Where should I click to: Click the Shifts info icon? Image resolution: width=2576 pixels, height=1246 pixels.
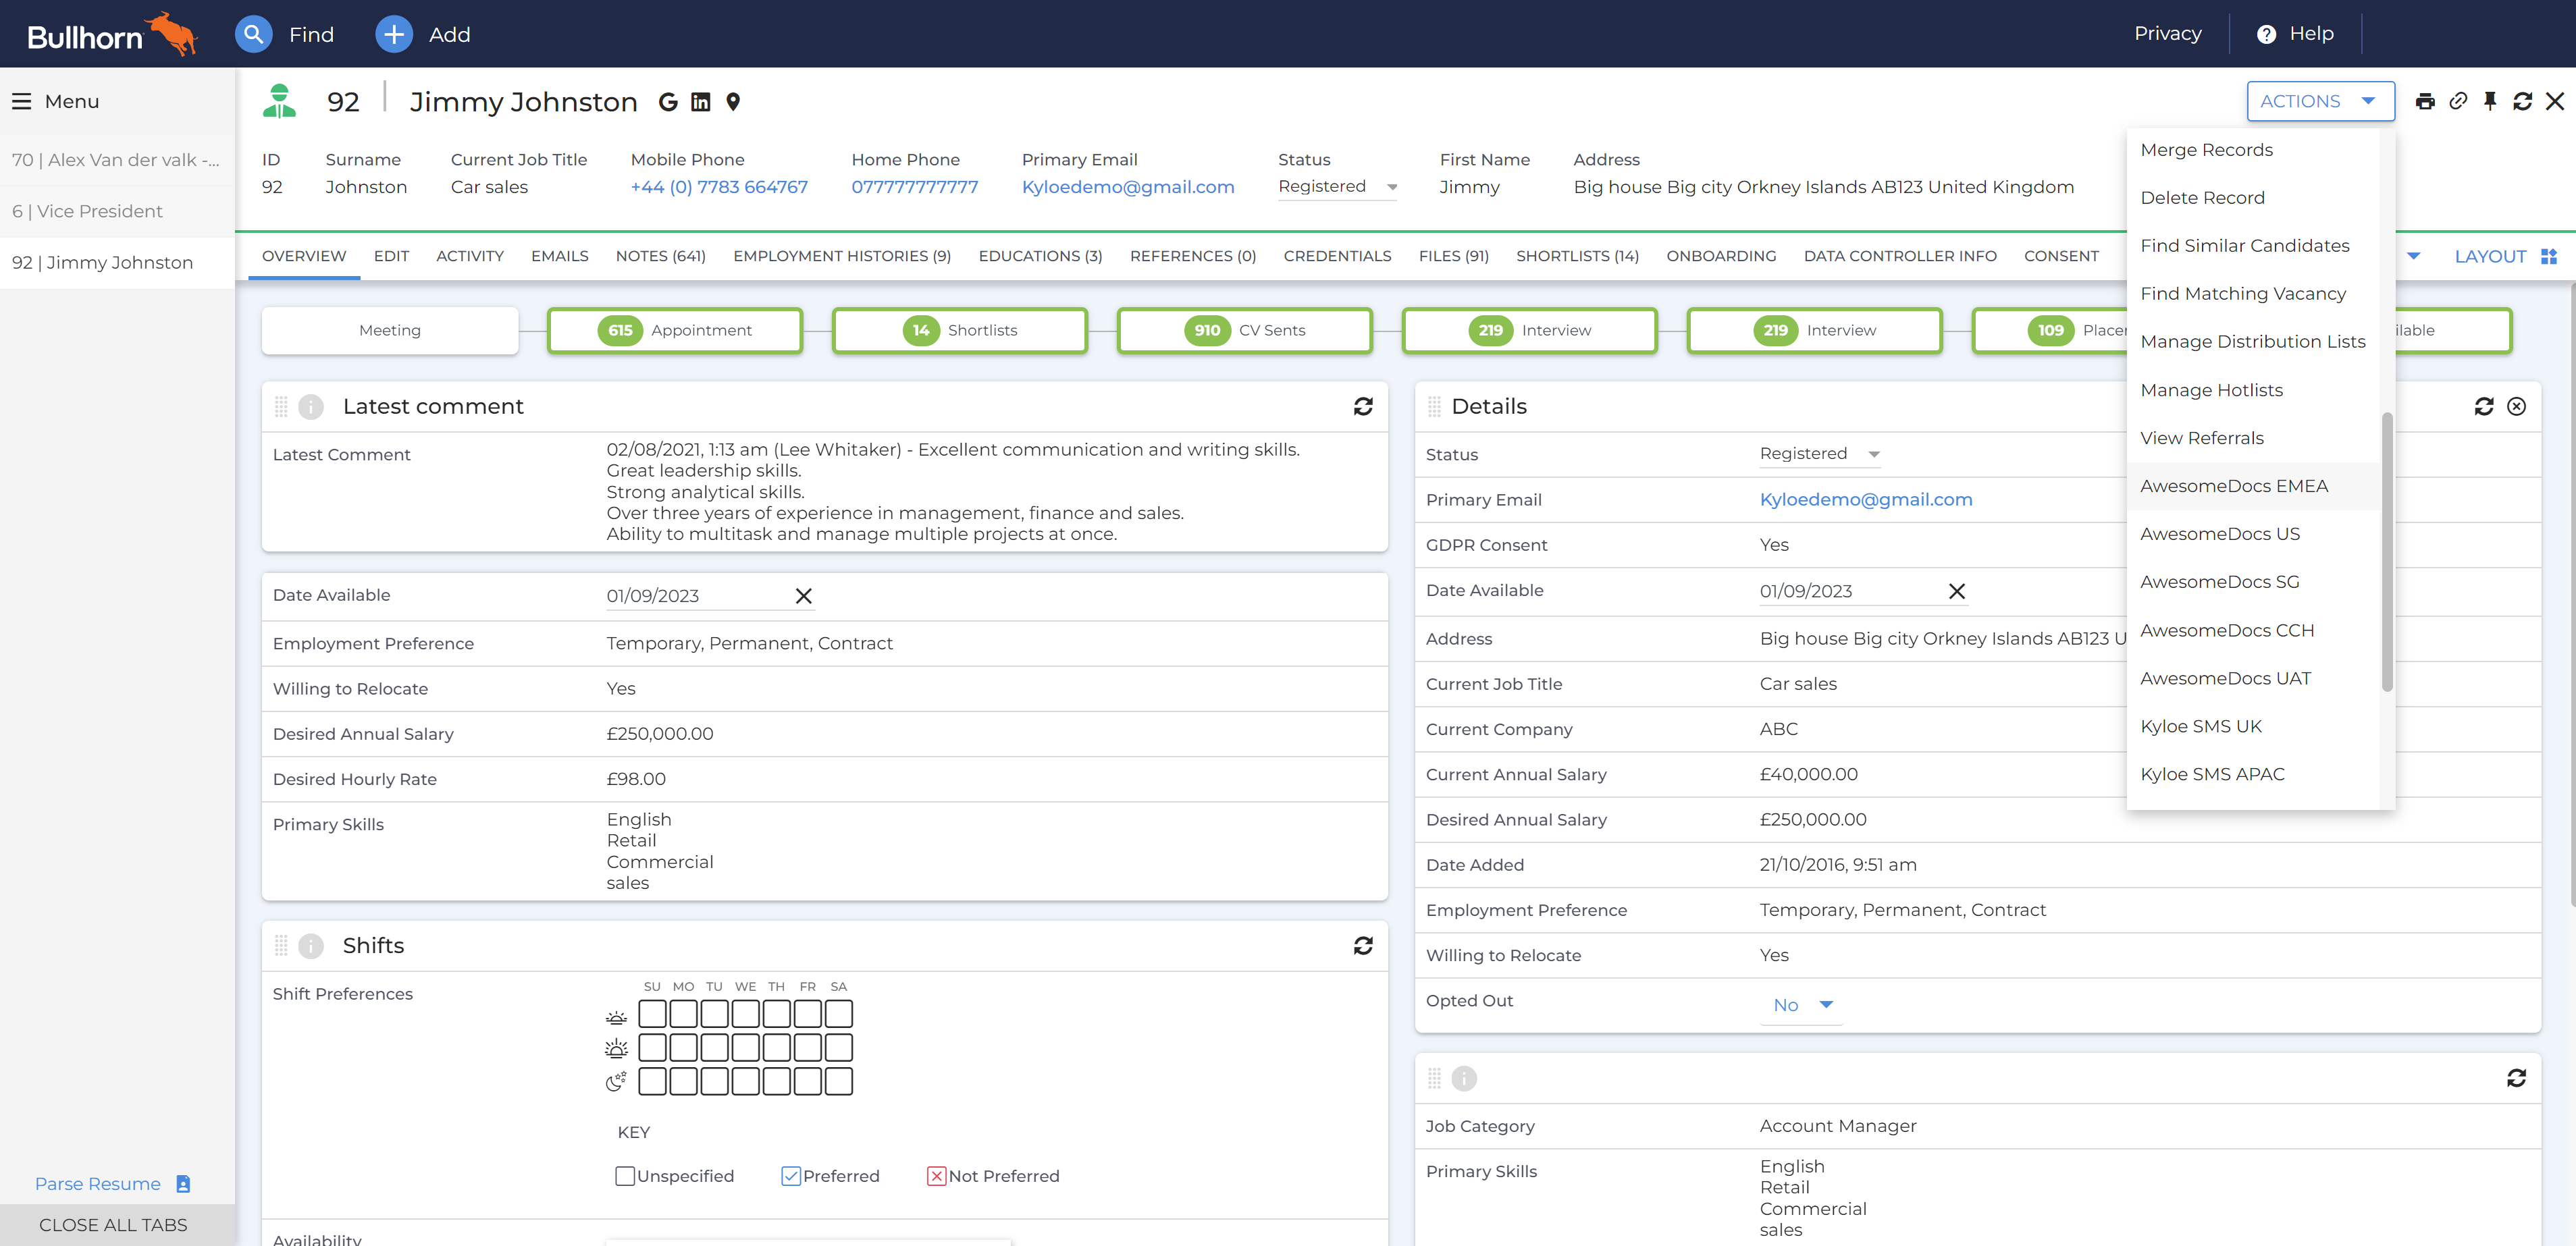coord(311,945)
